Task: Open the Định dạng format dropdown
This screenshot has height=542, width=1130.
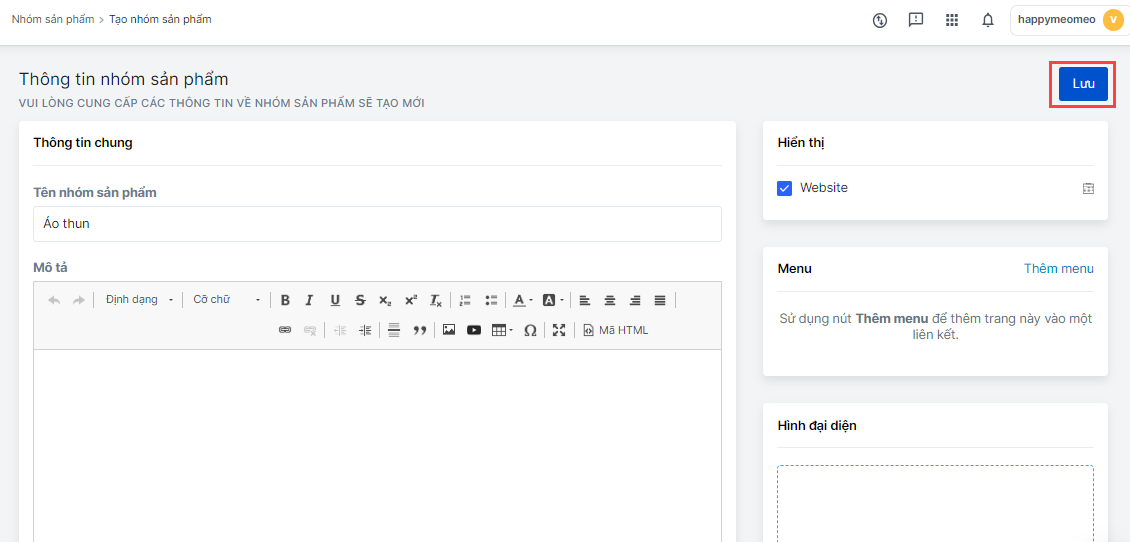Action: point(139,300)
